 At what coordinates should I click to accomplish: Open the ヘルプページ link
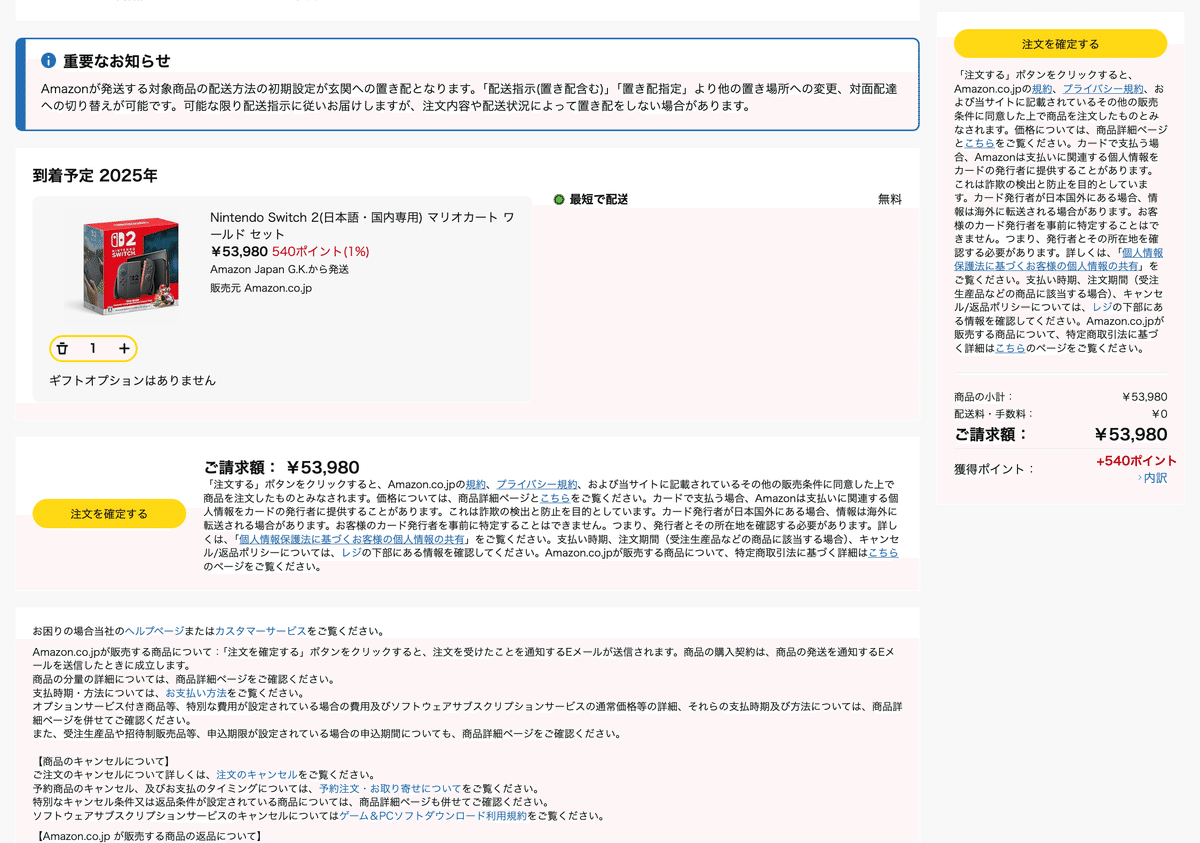click(x=155, y=631)
